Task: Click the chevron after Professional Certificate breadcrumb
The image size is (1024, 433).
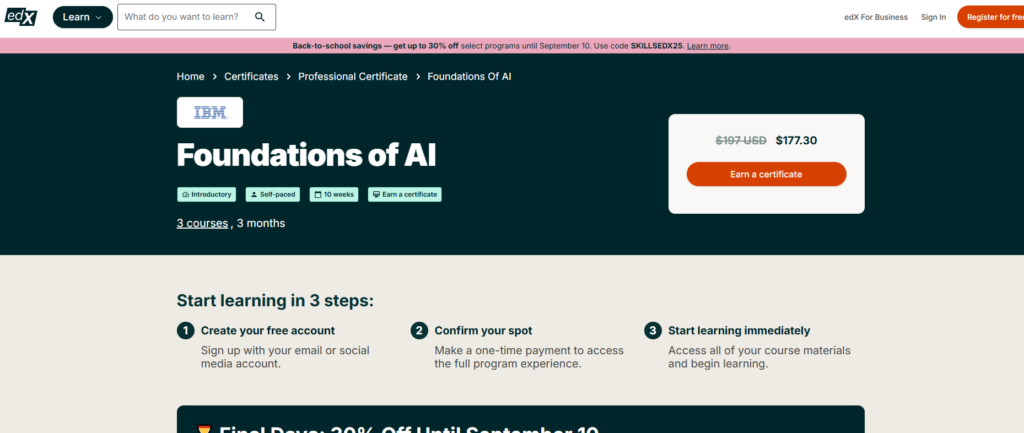Action: (x=417, y=76)
